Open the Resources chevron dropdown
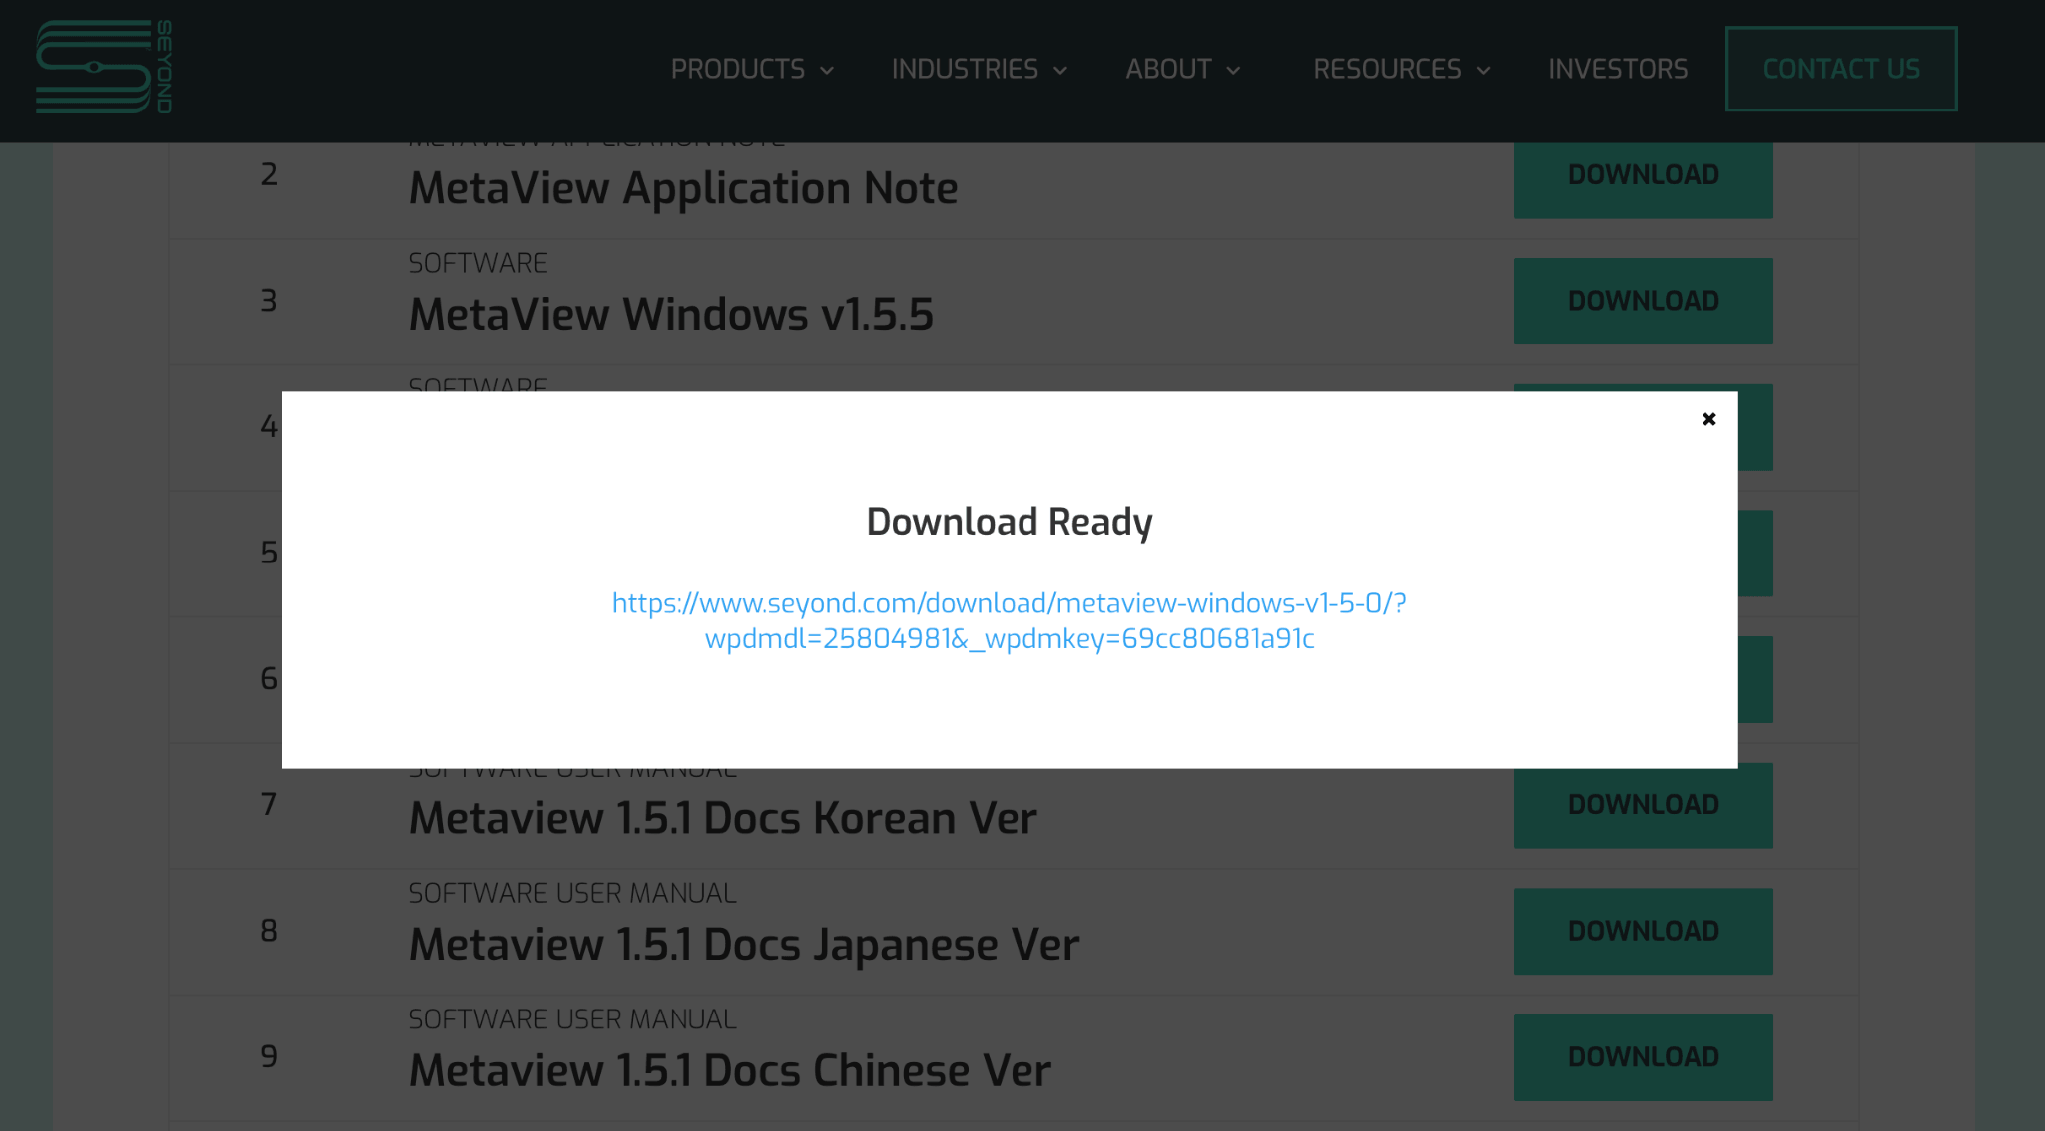Image resolution: width=2045 pixels, height=1131 pixels. pyautogui.click(x=1483, y=70)
